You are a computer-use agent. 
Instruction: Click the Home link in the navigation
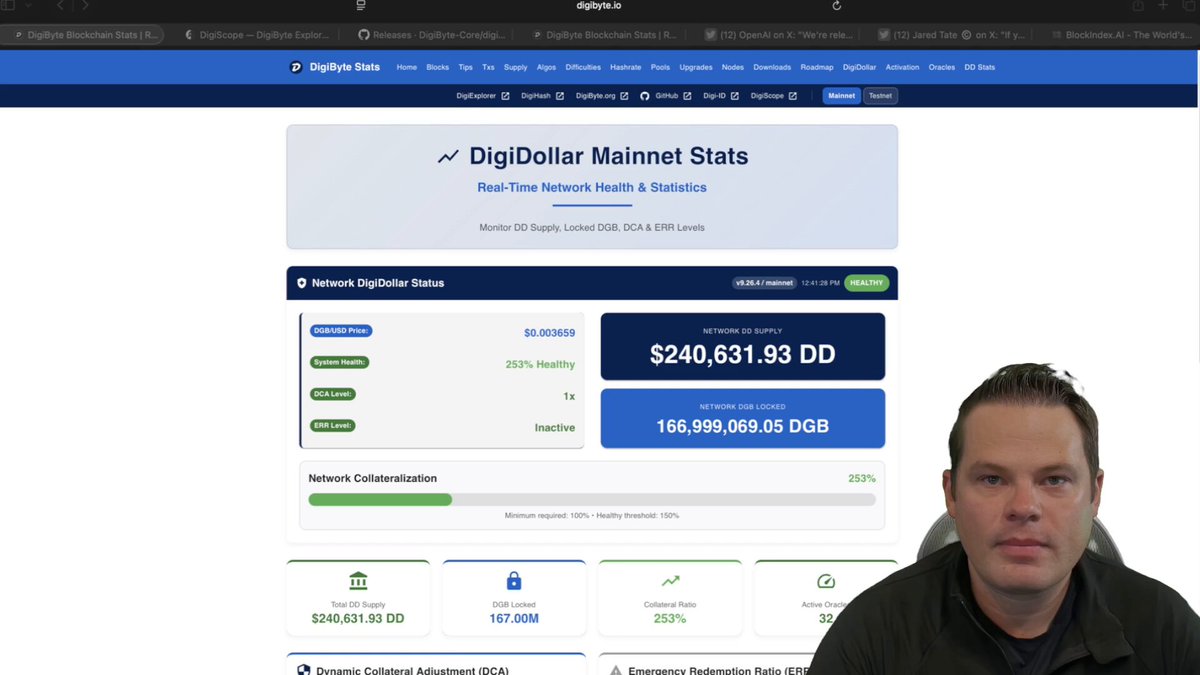(406, 67)
